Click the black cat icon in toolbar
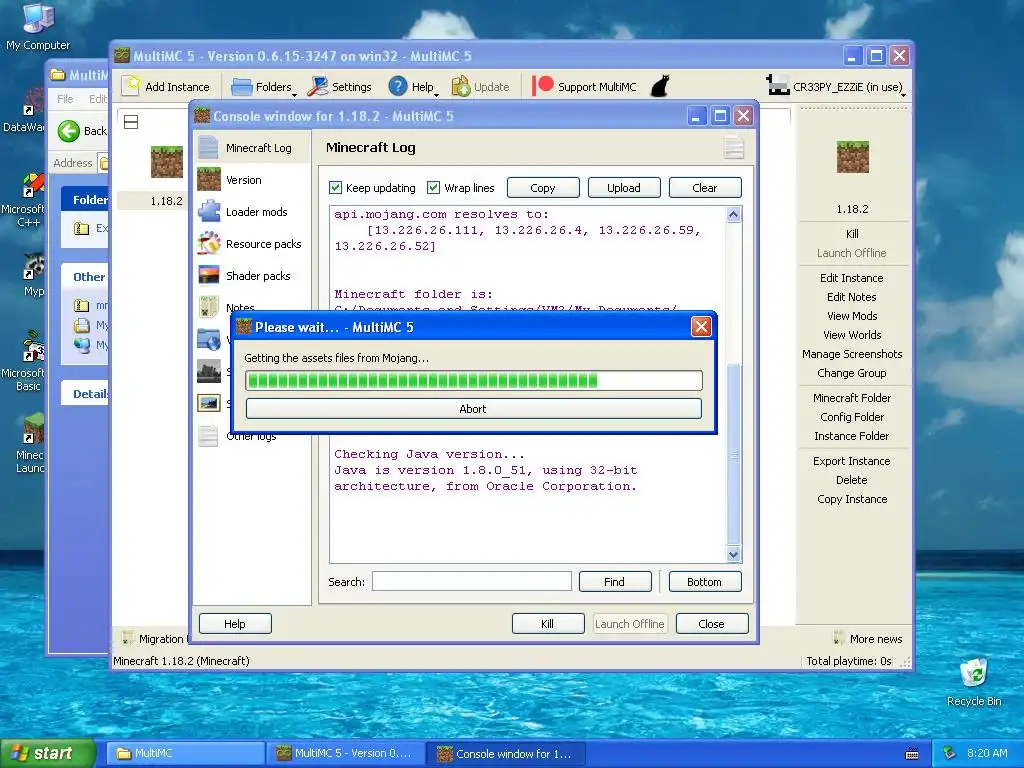The image size is (1024, 768). coord(660,86)
